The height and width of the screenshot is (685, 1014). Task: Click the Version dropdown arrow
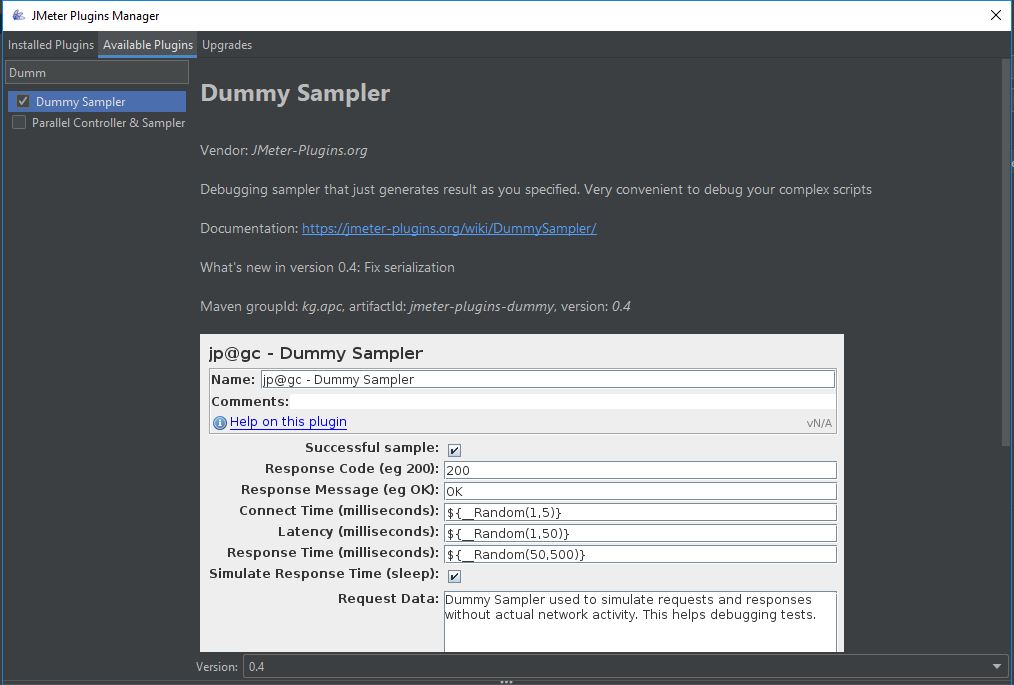coord(997,667)
